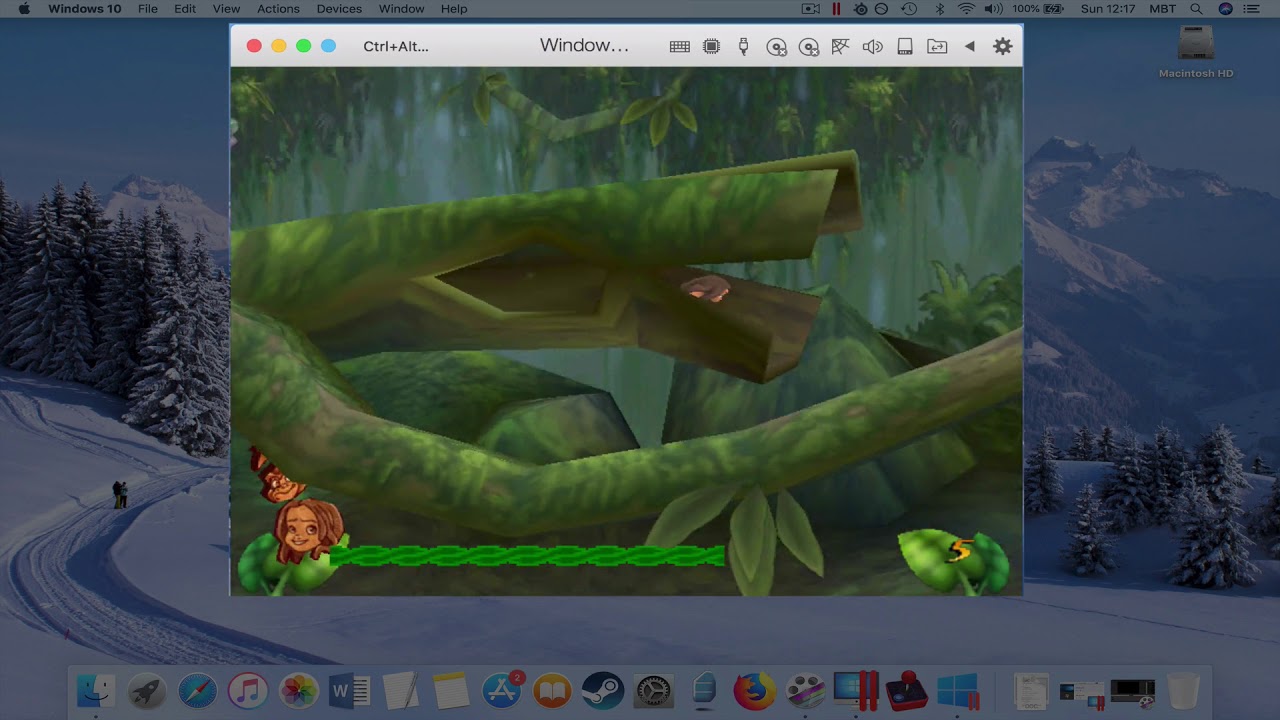Open Launchpad rocket in the Dock
1280x720 pixels.
(x=147, y=691)
